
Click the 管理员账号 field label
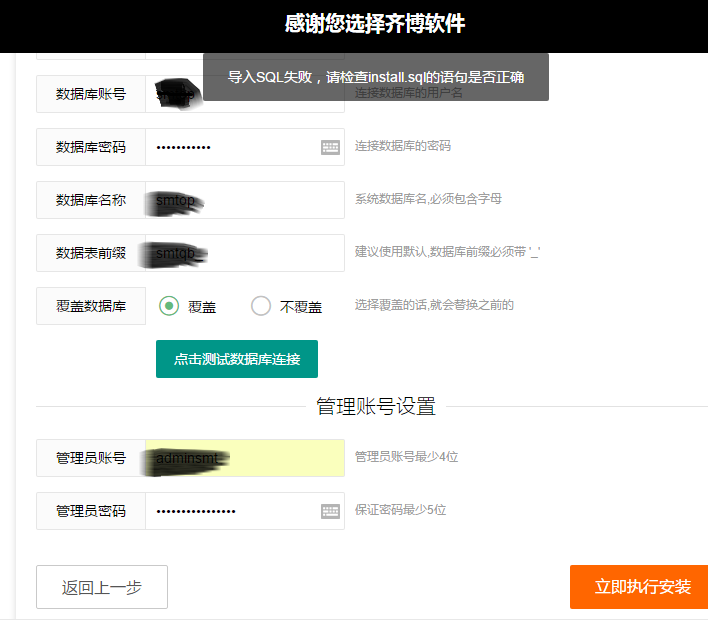91,458
